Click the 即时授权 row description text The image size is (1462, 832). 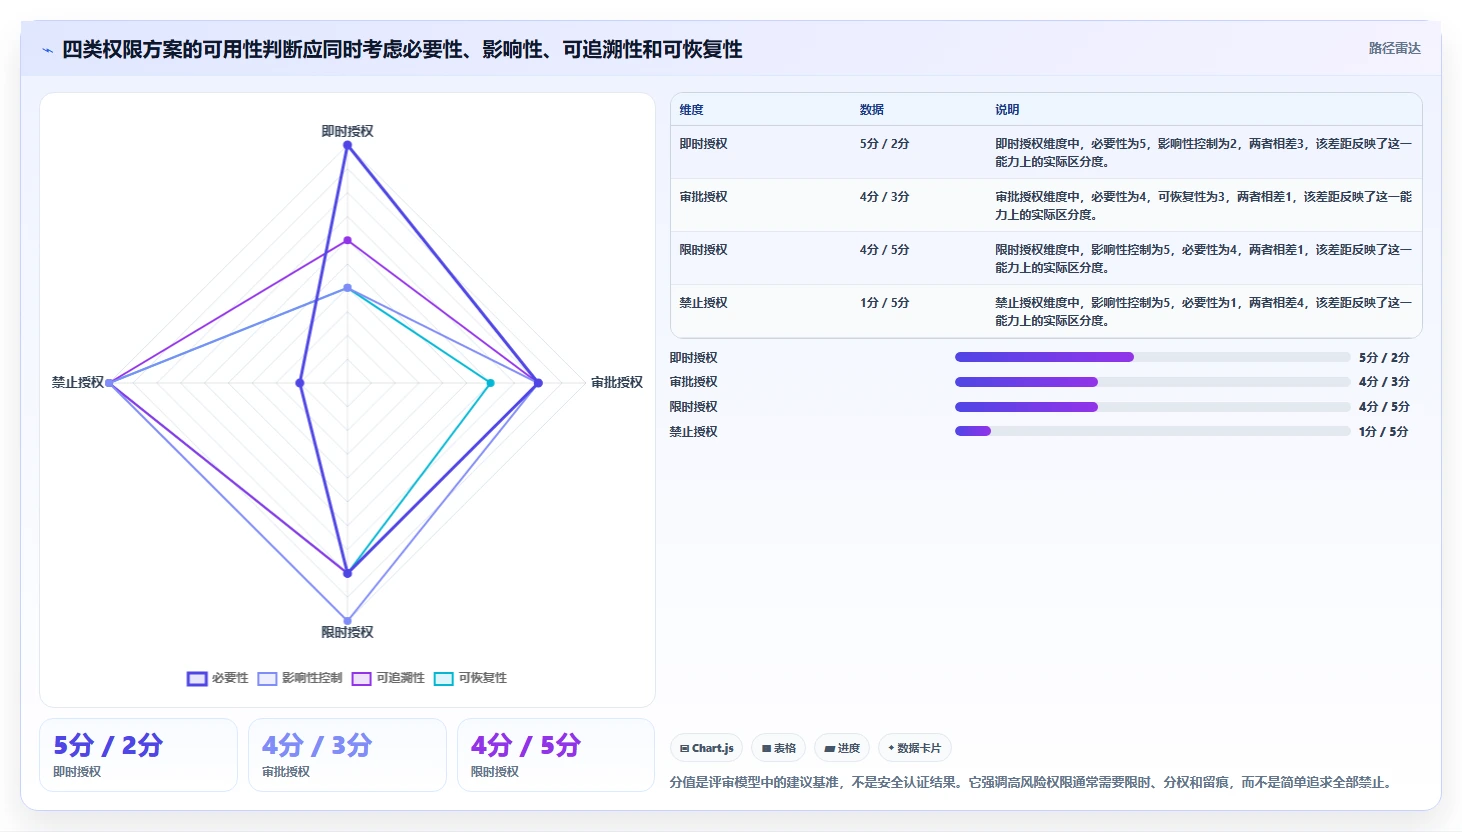tap(1203, 152)
